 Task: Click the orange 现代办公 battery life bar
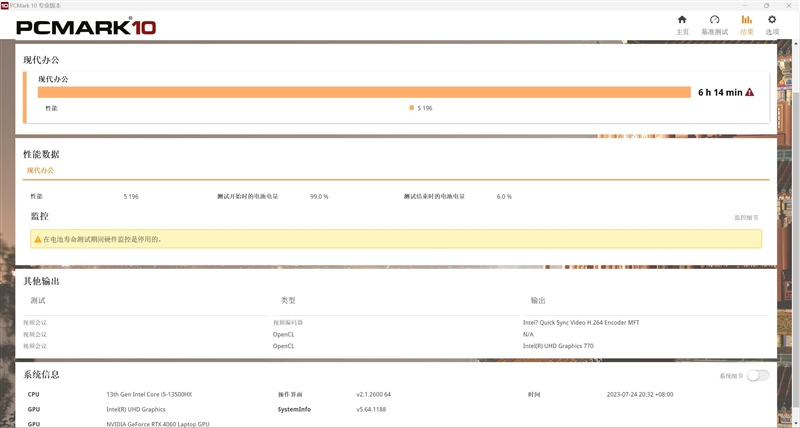364,92
